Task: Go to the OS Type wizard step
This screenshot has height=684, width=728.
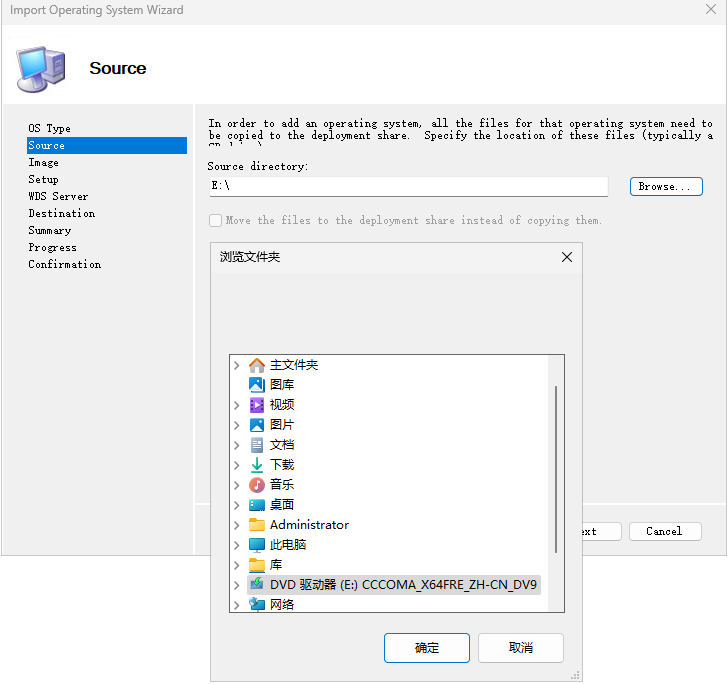Action: point(49,128)
